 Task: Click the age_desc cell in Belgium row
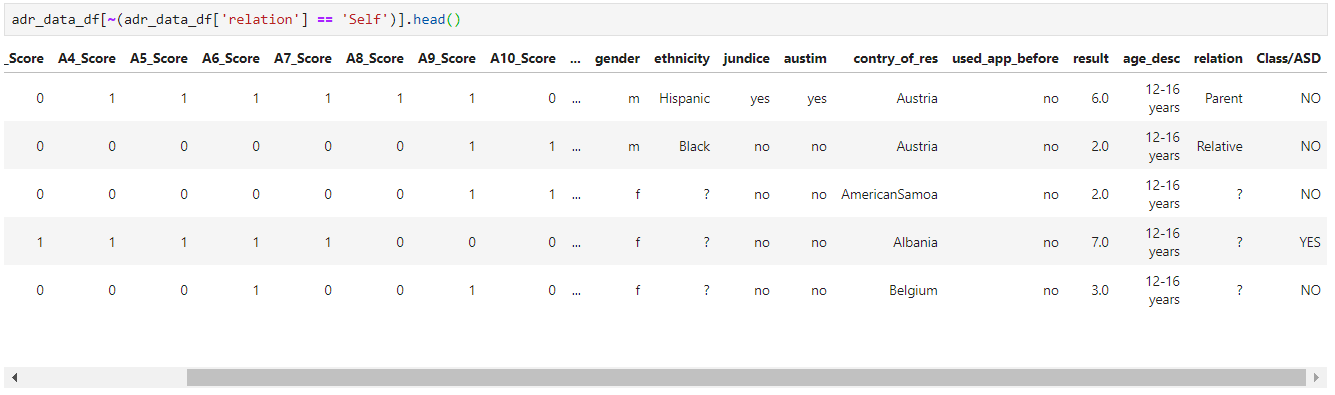tap(1163, 291)
